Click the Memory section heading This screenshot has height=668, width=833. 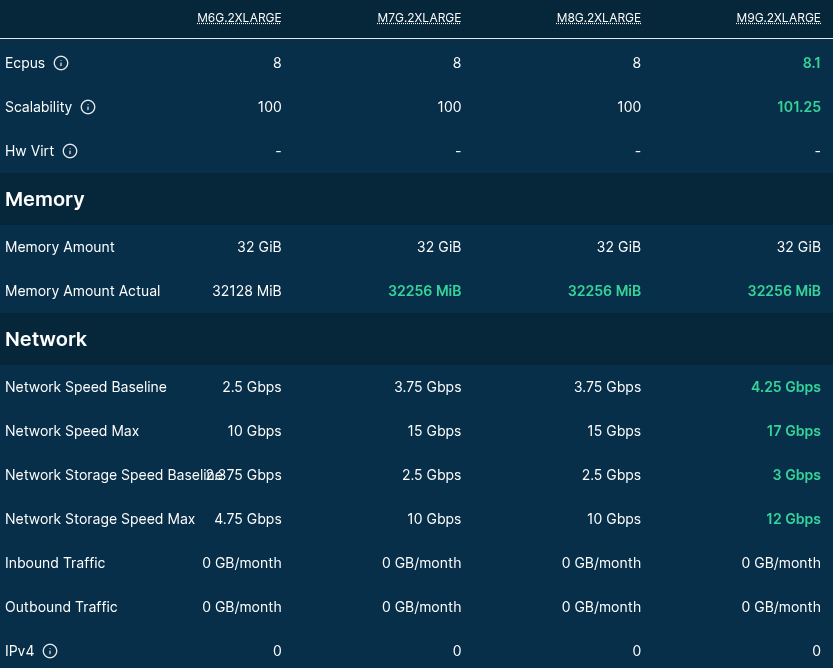pyautogui.click(x=45, y=199)
